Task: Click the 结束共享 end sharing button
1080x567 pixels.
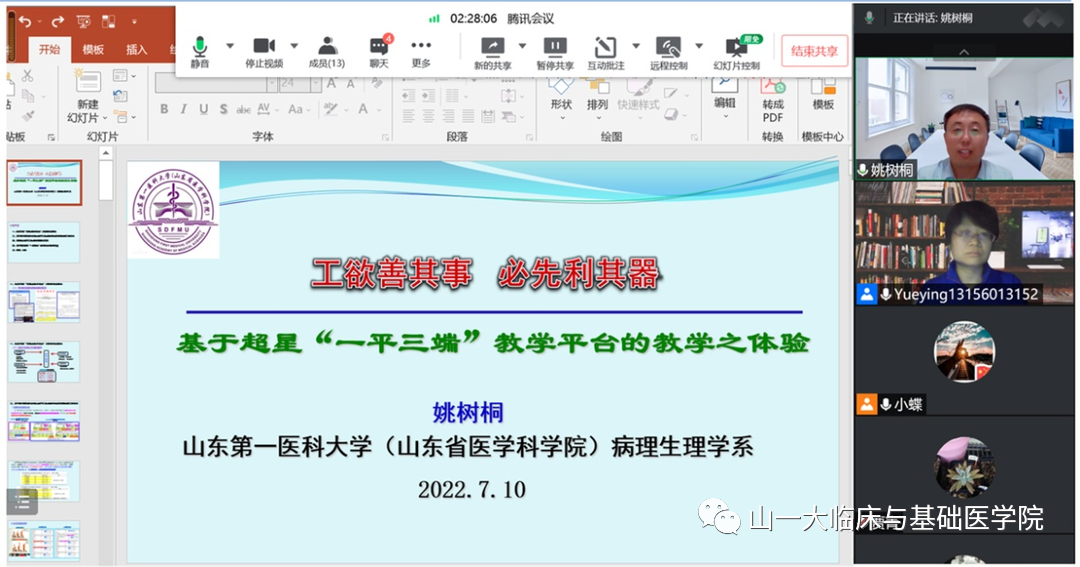Action: [814, 50]
